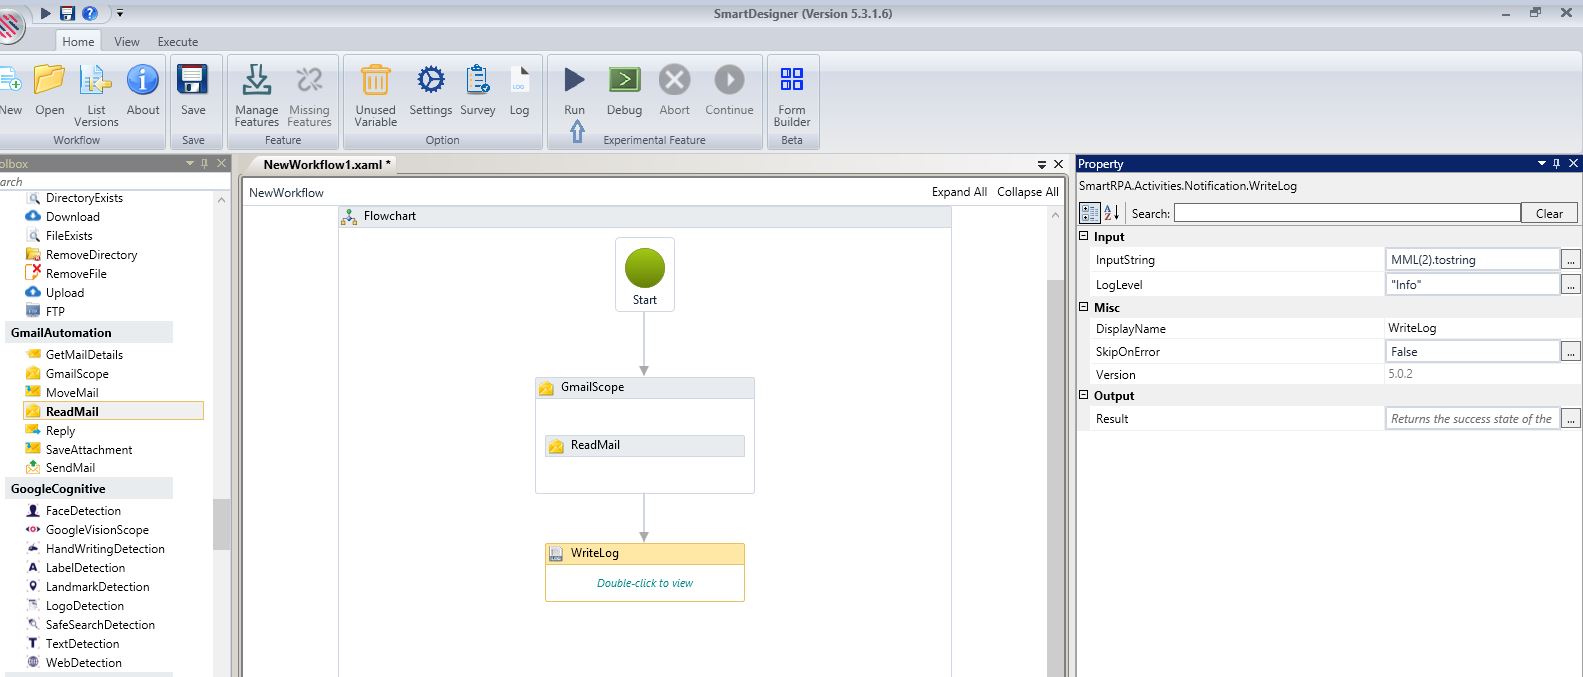This screenshot has width=1583, height=677.
Task: Open a workflow with the Open icon
Action: click(x=49, y=80)
